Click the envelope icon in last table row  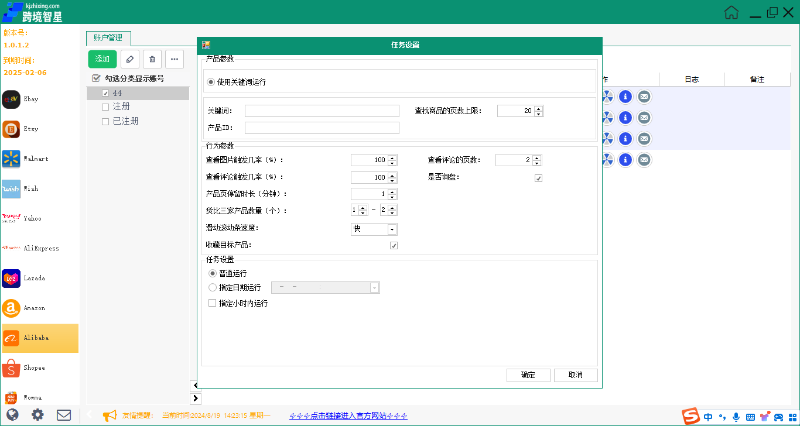(x=644, y=160)
